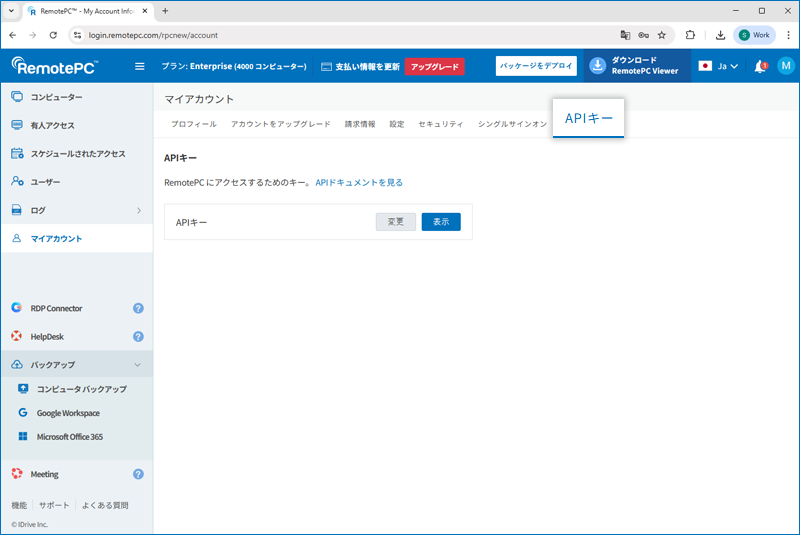Open browser extensions icon
800x535 pixels.
[690, 35]
